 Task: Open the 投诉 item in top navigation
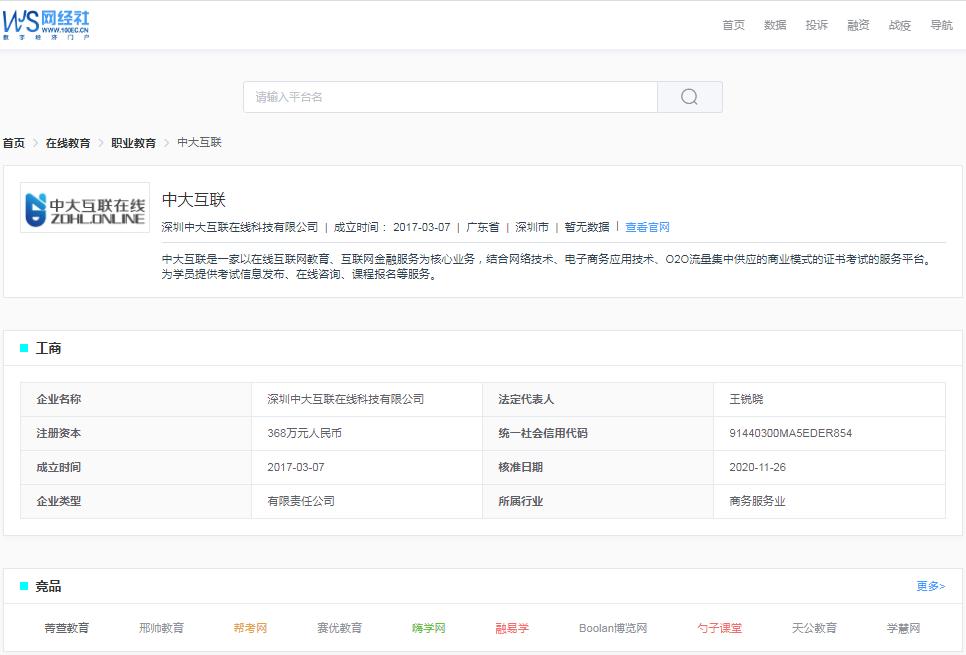[817, 24]
